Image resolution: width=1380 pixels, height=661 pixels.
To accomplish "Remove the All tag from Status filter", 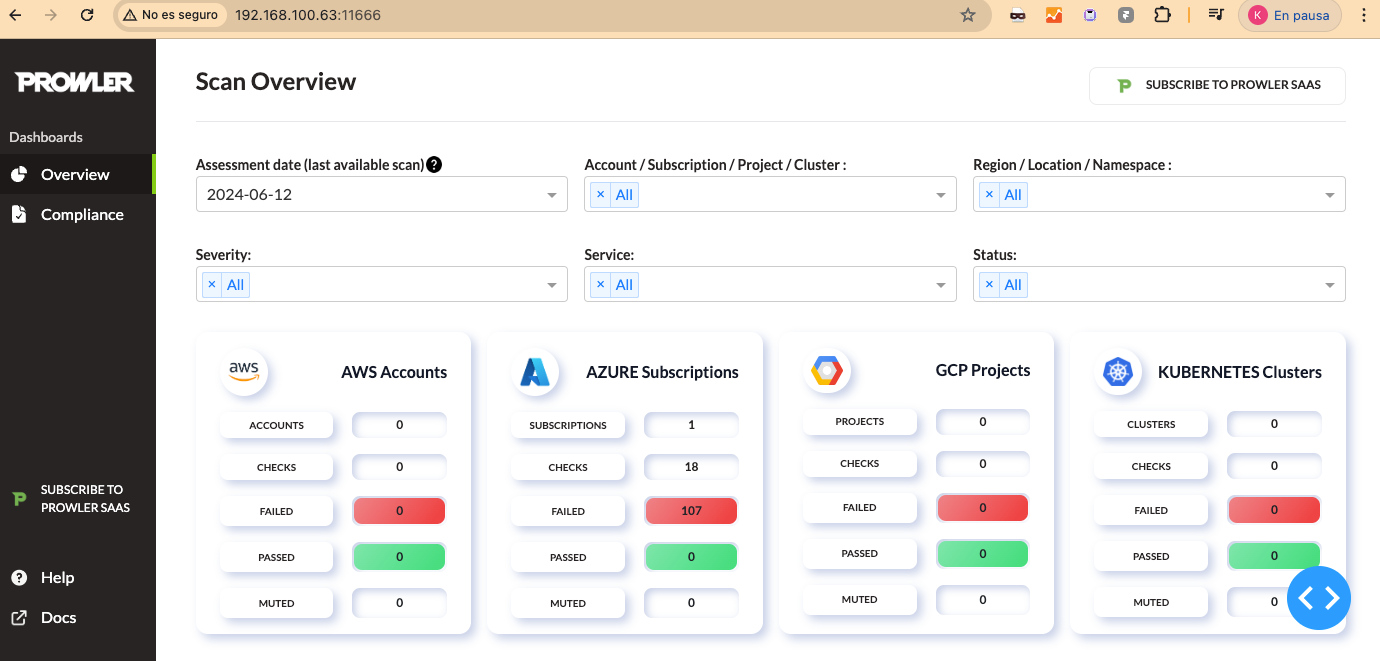I will (x=989, y=285).
